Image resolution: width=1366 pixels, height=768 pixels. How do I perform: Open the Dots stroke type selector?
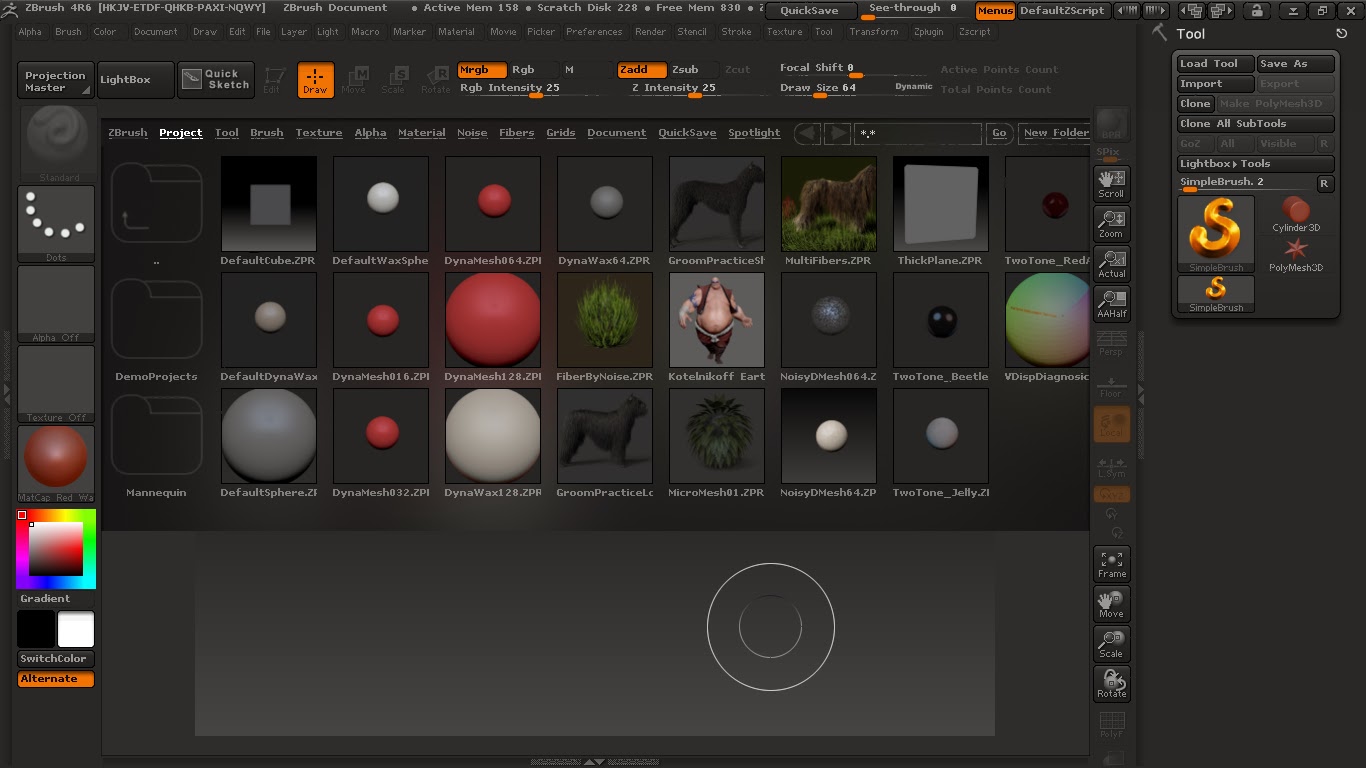click(56, 224)
